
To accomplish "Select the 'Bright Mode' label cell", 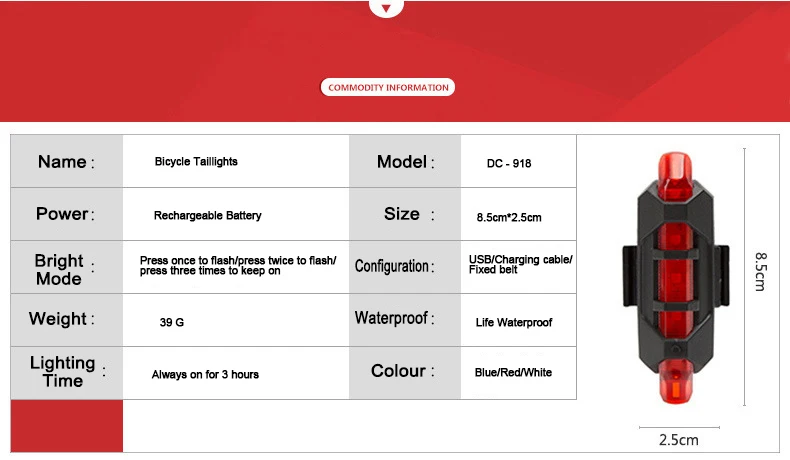I will [x=67, y=268].
